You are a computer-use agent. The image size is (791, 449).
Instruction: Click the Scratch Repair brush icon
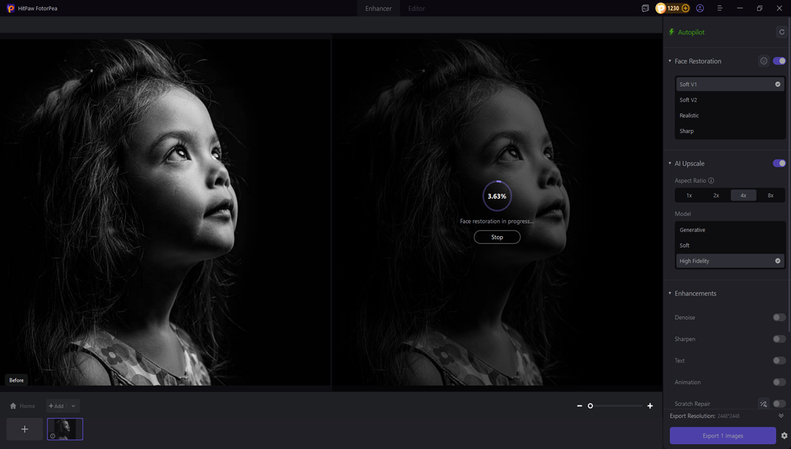763,404
